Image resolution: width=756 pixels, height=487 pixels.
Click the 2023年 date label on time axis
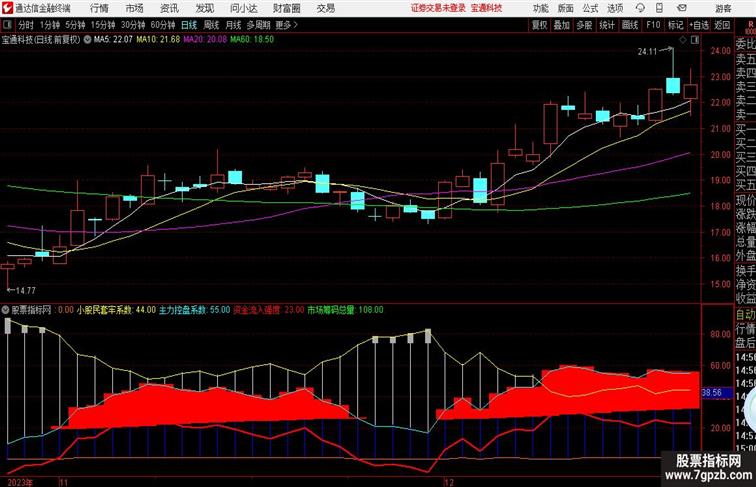(19, 482)
